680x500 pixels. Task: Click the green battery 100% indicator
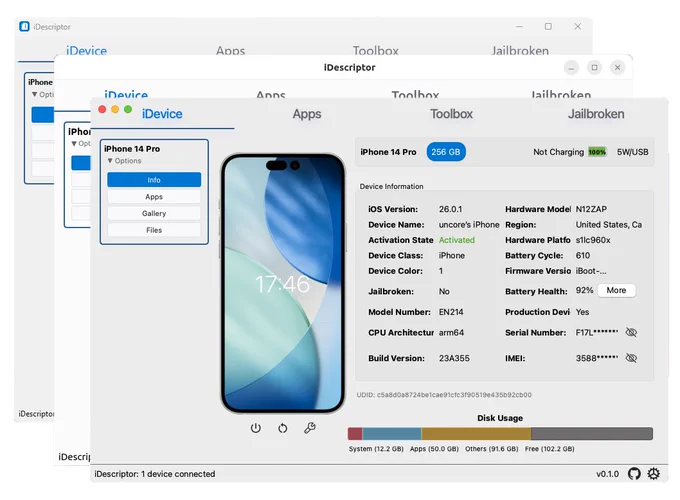[x=597, y=152]
